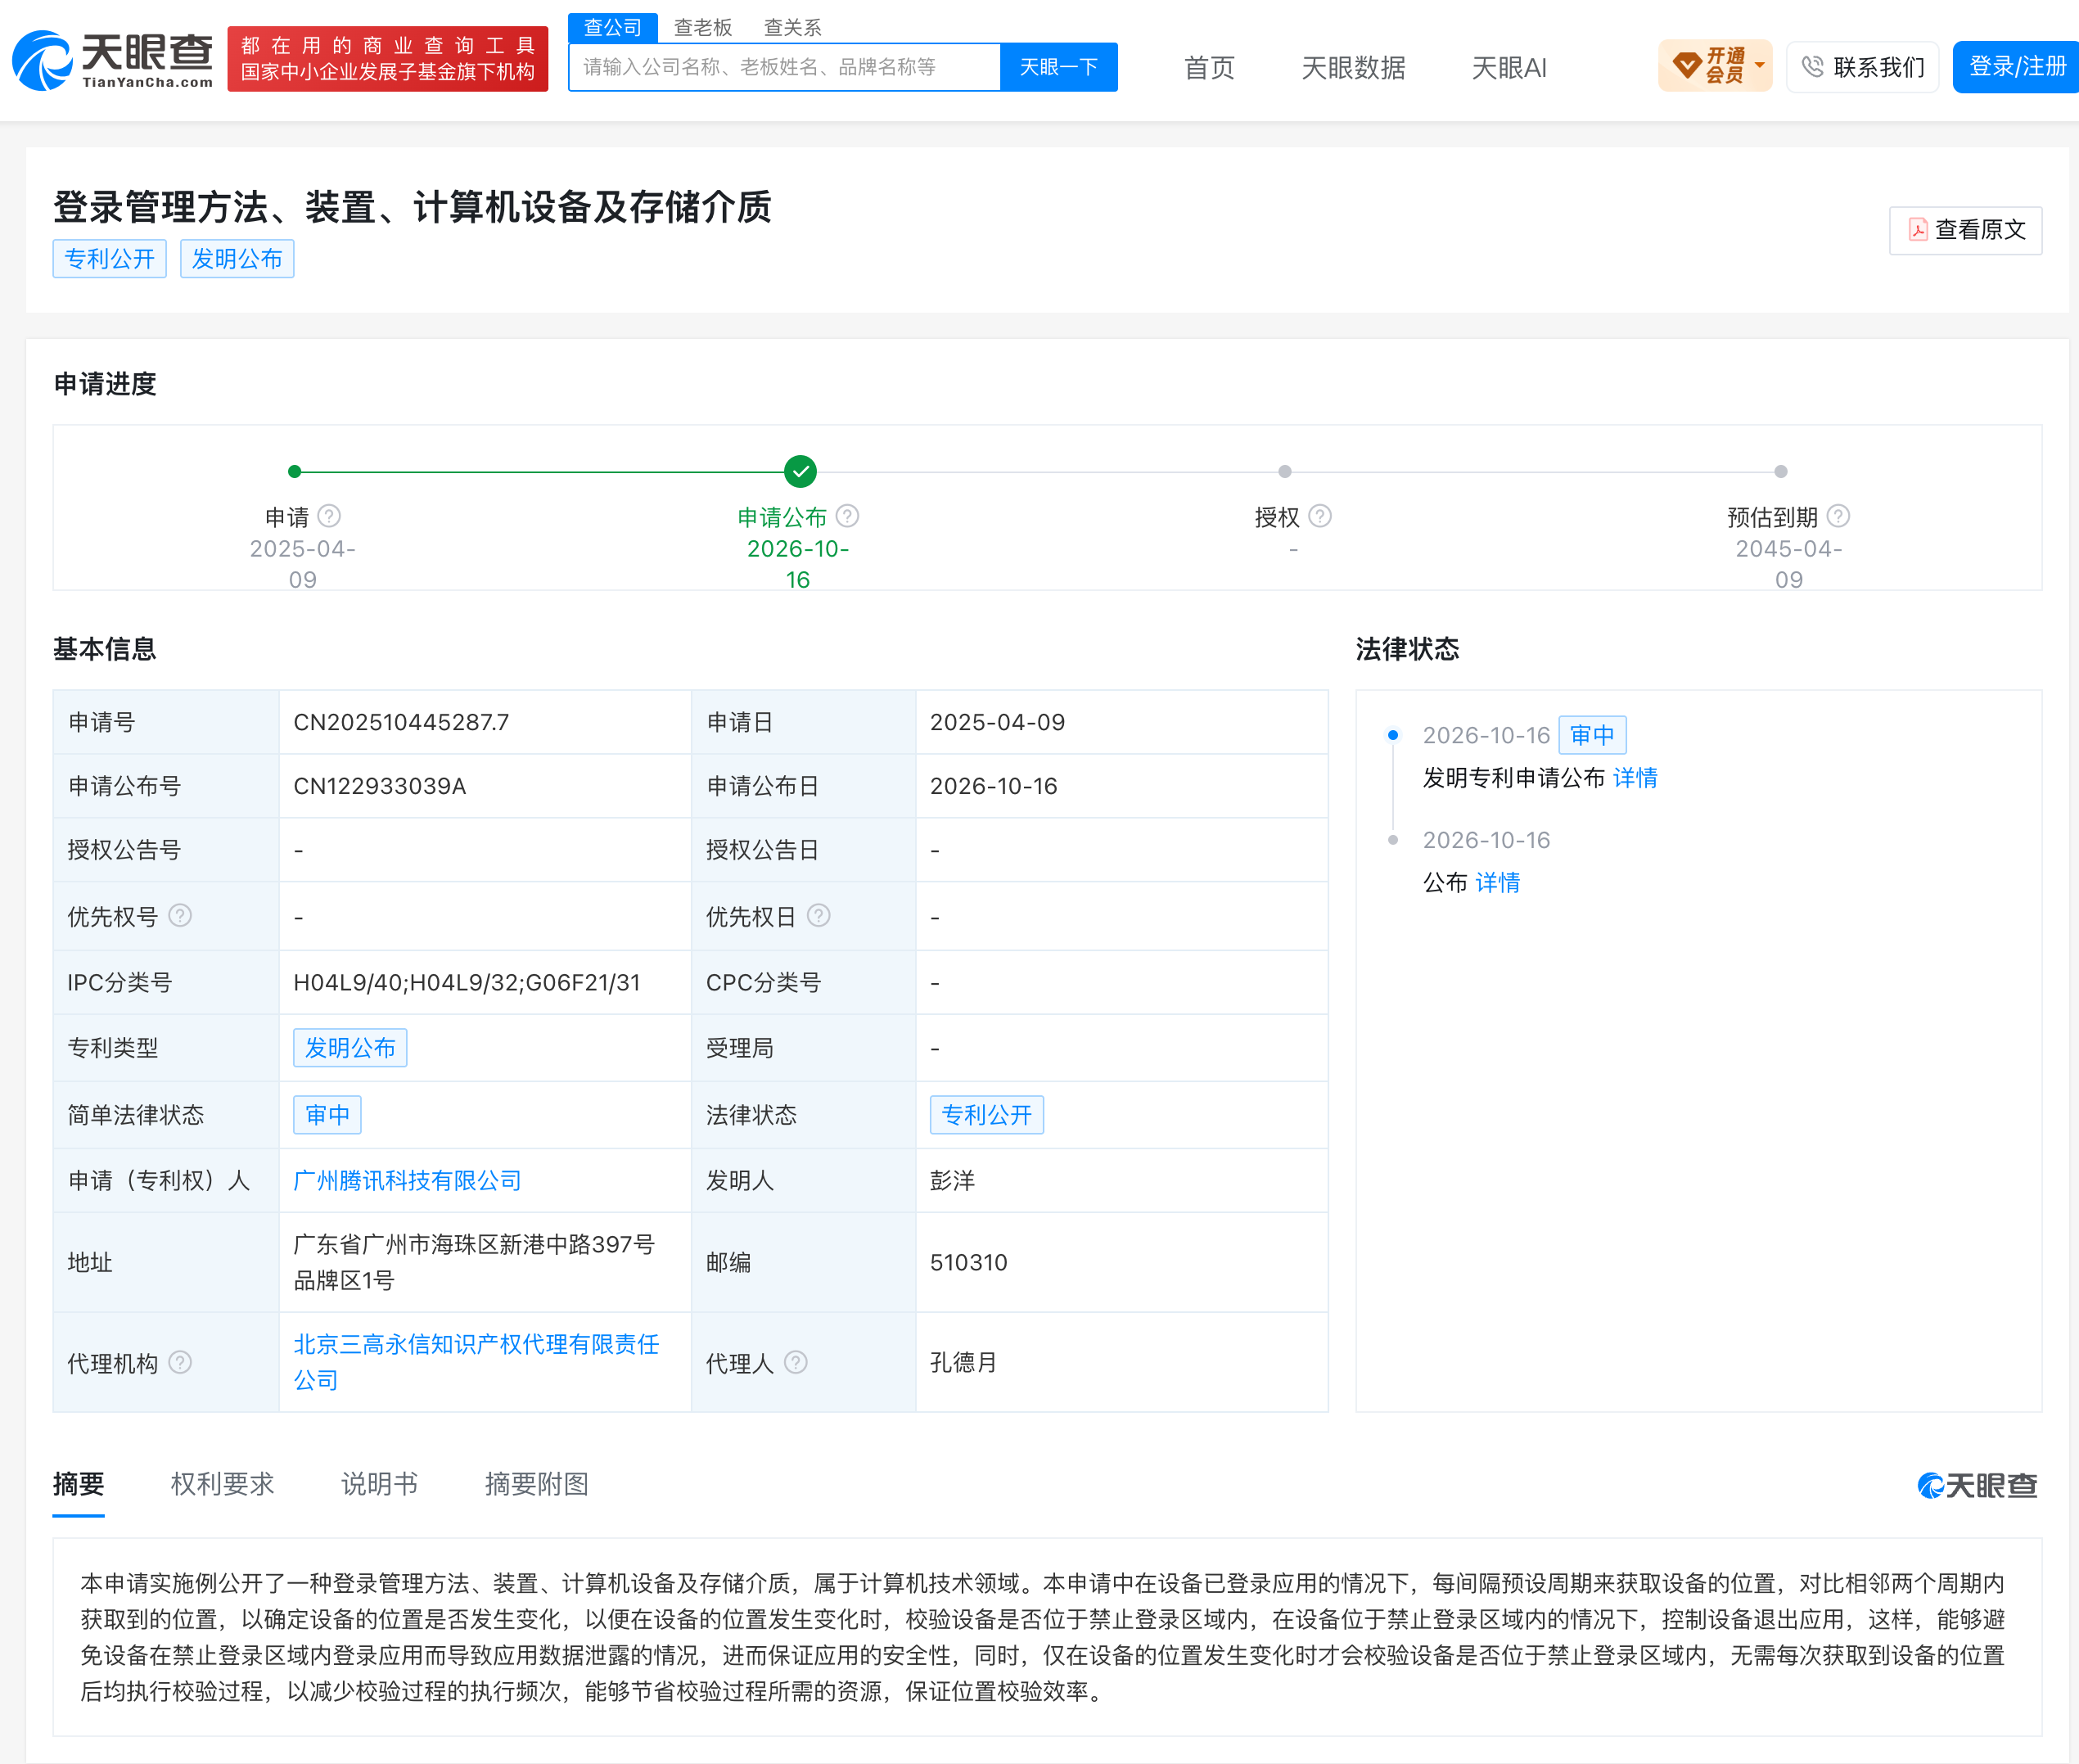Screen dimensions: 2079x1764
Task: Click the 天眼一下 search button
Action: pos(1059,67)
